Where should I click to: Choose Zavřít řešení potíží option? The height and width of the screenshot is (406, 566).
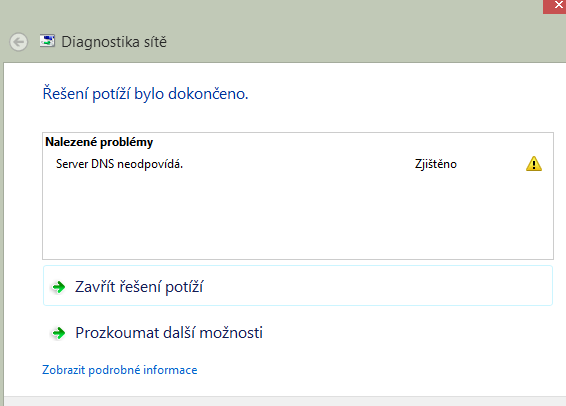click(x=298, y=286)
